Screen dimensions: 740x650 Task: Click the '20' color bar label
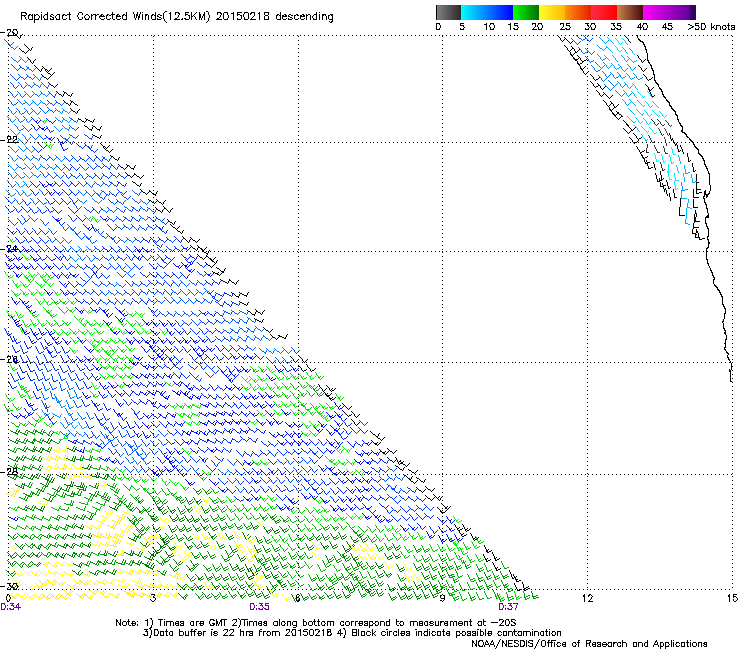(x=537, y=27)
